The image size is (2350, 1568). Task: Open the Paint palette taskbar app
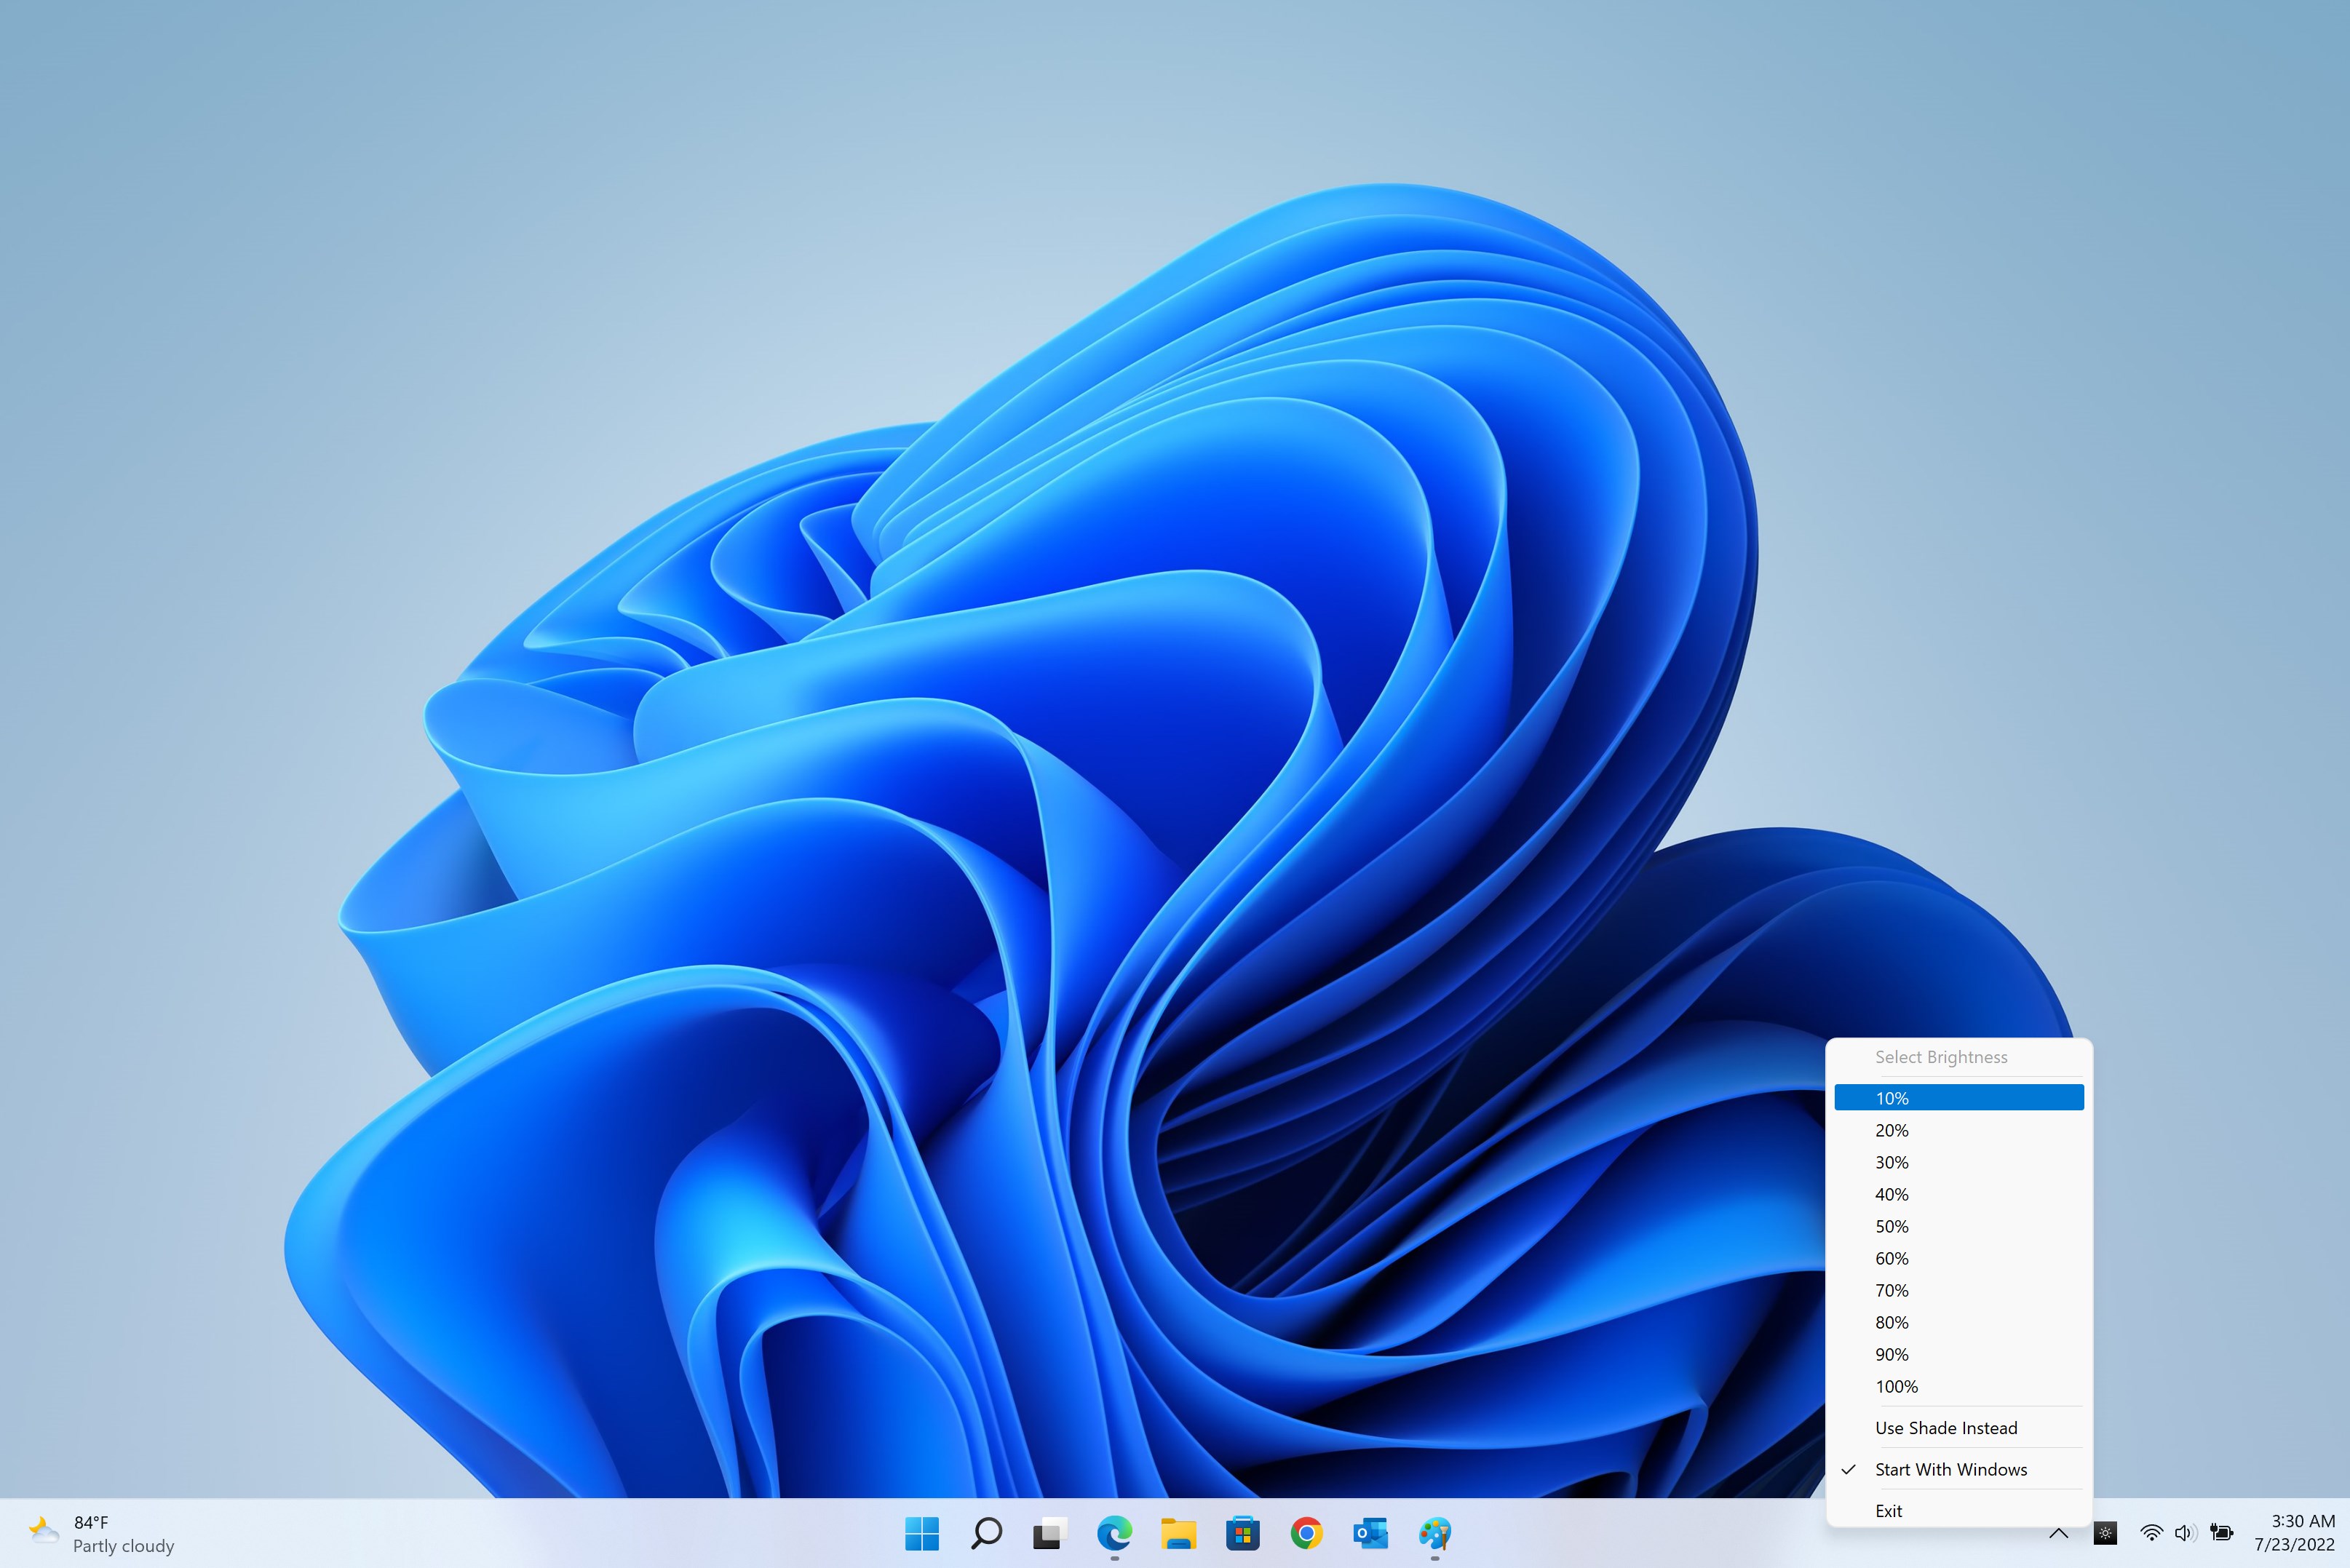[x=1434, y=1533]
